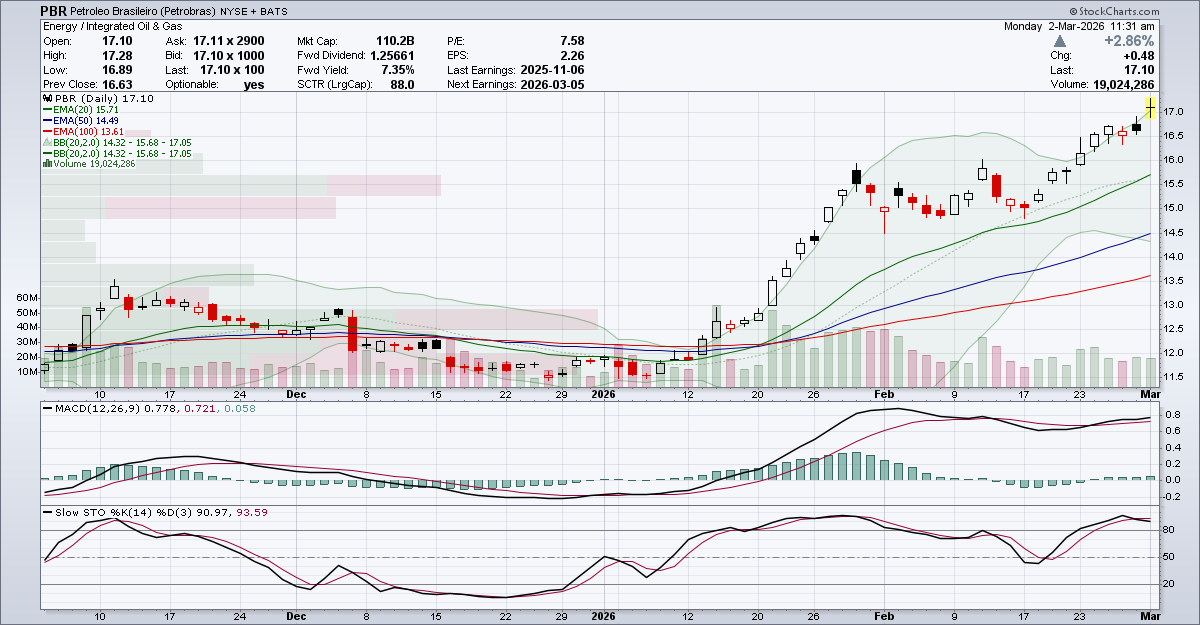Click the EMA(100) 13.61 legend entry
The height and width of the screenshot is (625, 1200).
coord(89,132)
